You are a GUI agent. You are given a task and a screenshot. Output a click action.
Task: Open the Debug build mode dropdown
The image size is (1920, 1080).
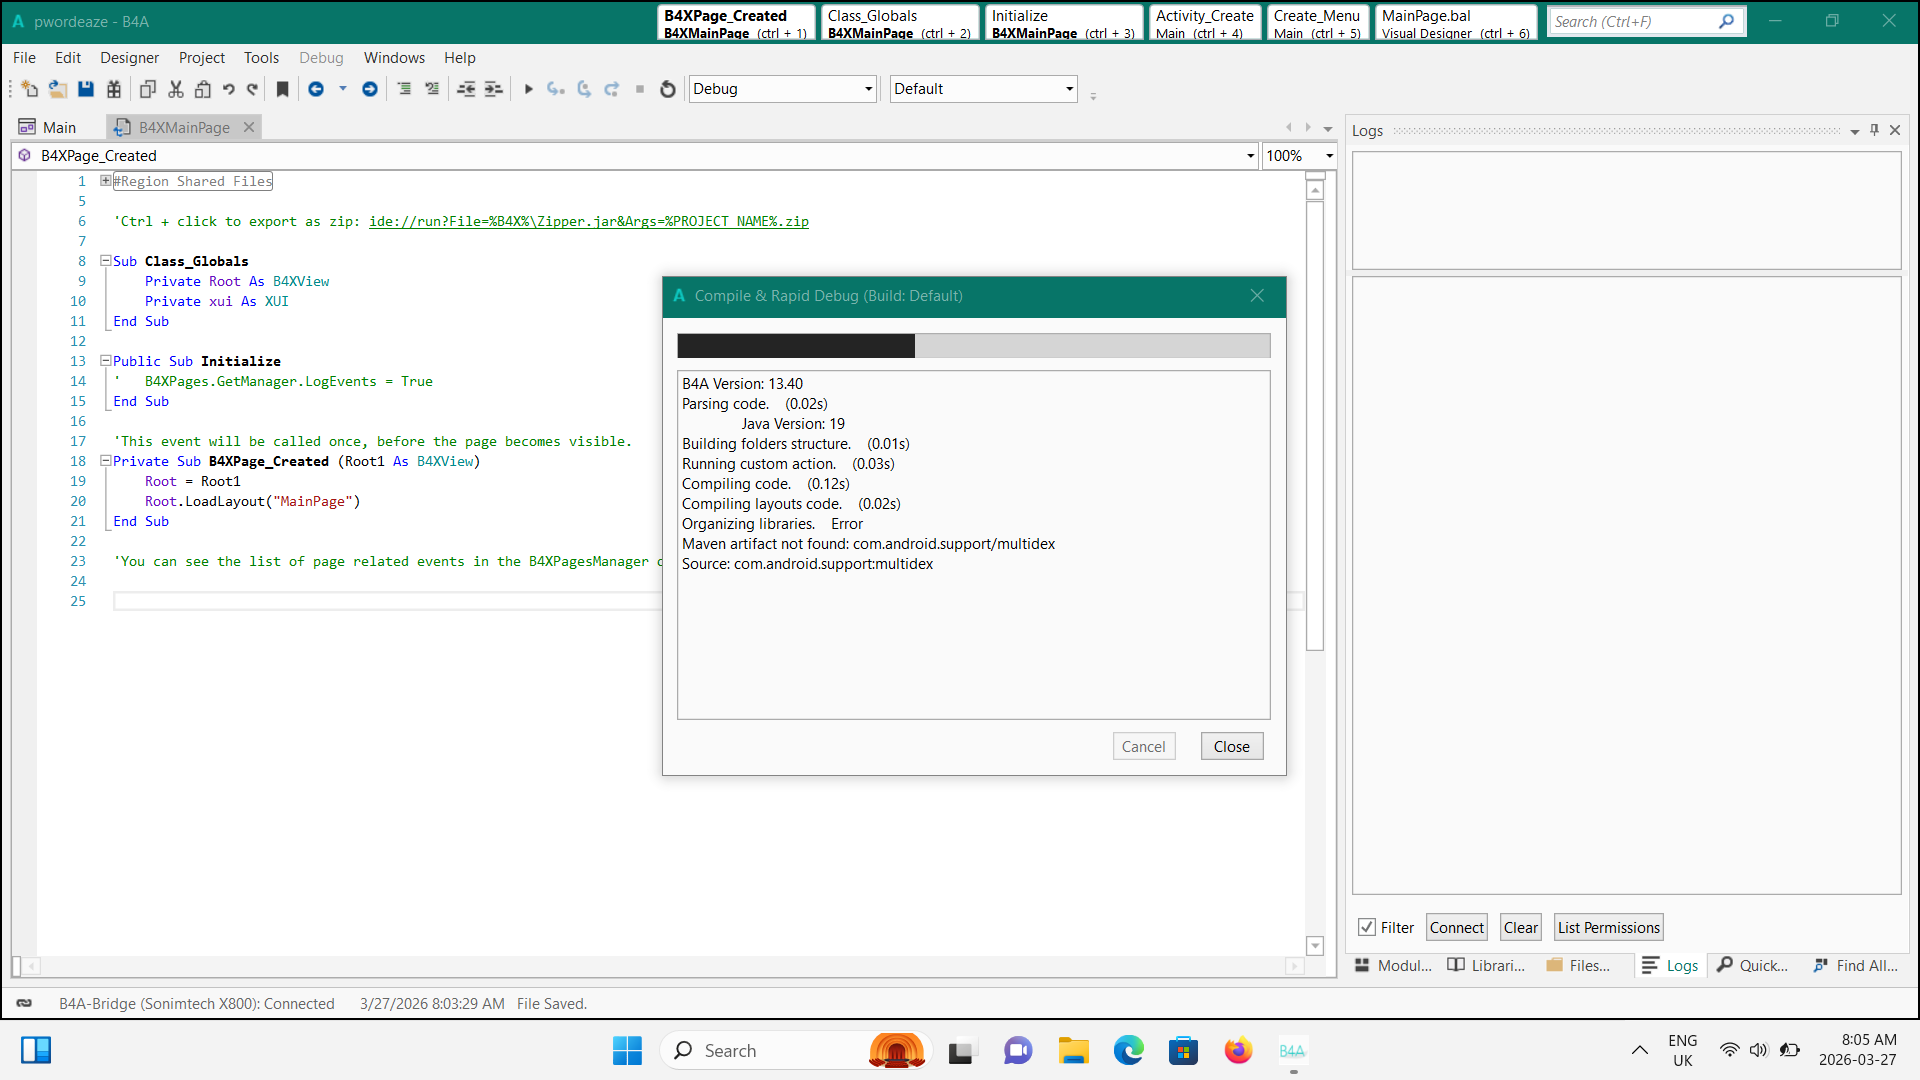(x=868, y=89)
